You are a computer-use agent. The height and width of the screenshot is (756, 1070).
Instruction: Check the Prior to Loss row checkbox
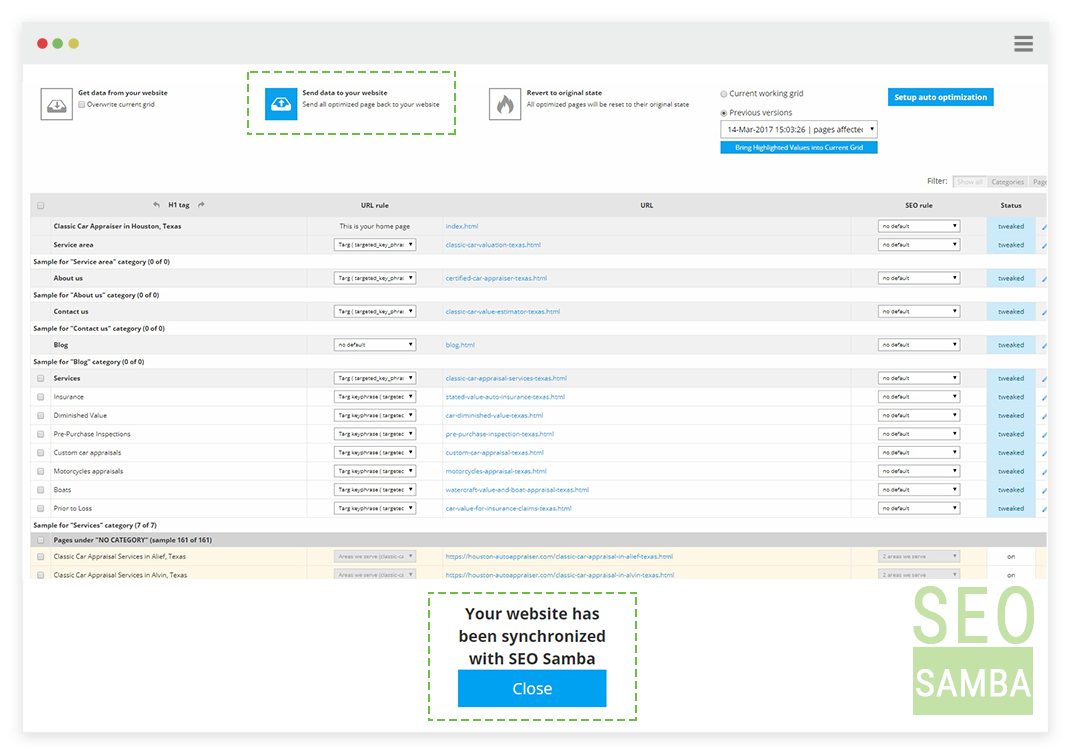tap(41, 508)
